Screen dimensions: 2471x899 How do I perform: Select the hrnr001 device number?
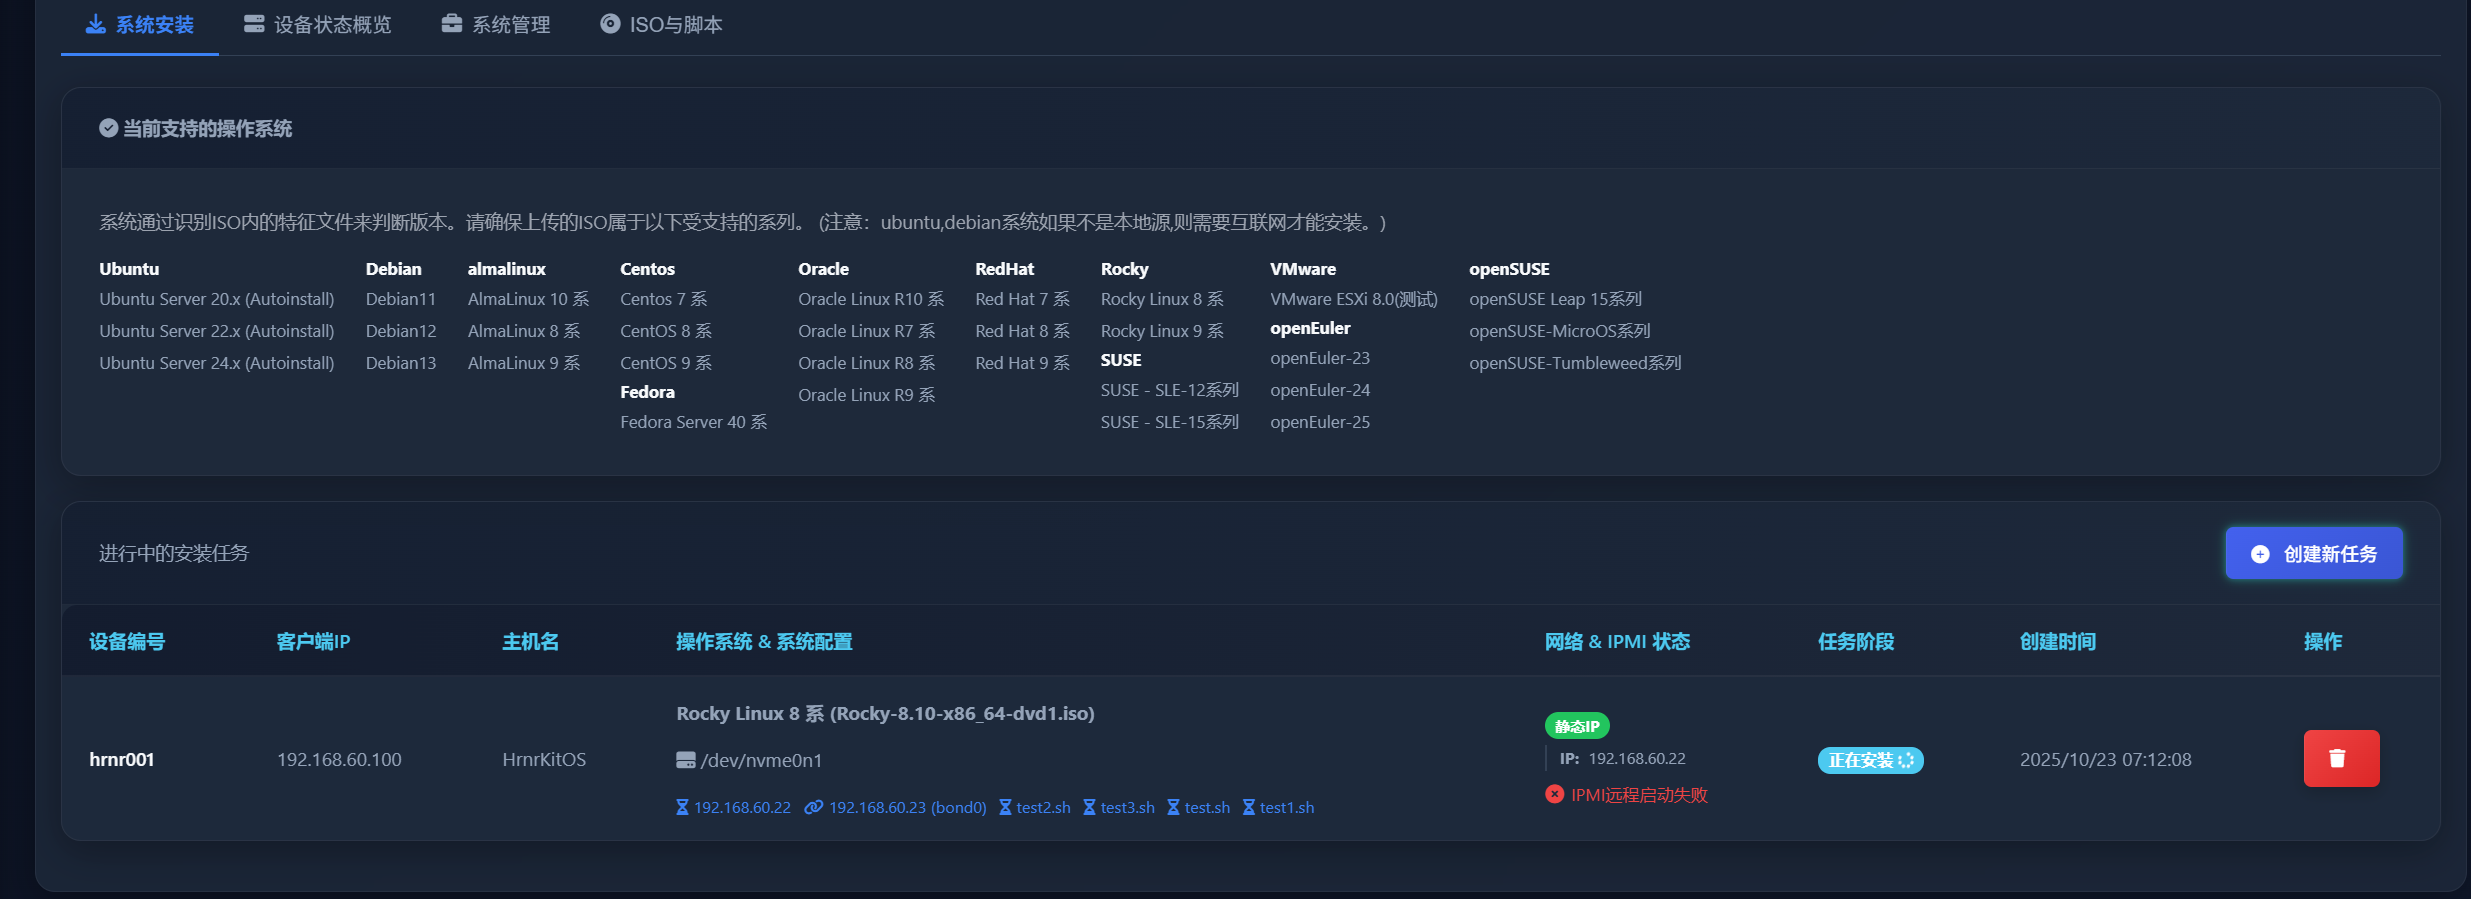[x=122, y=760]
